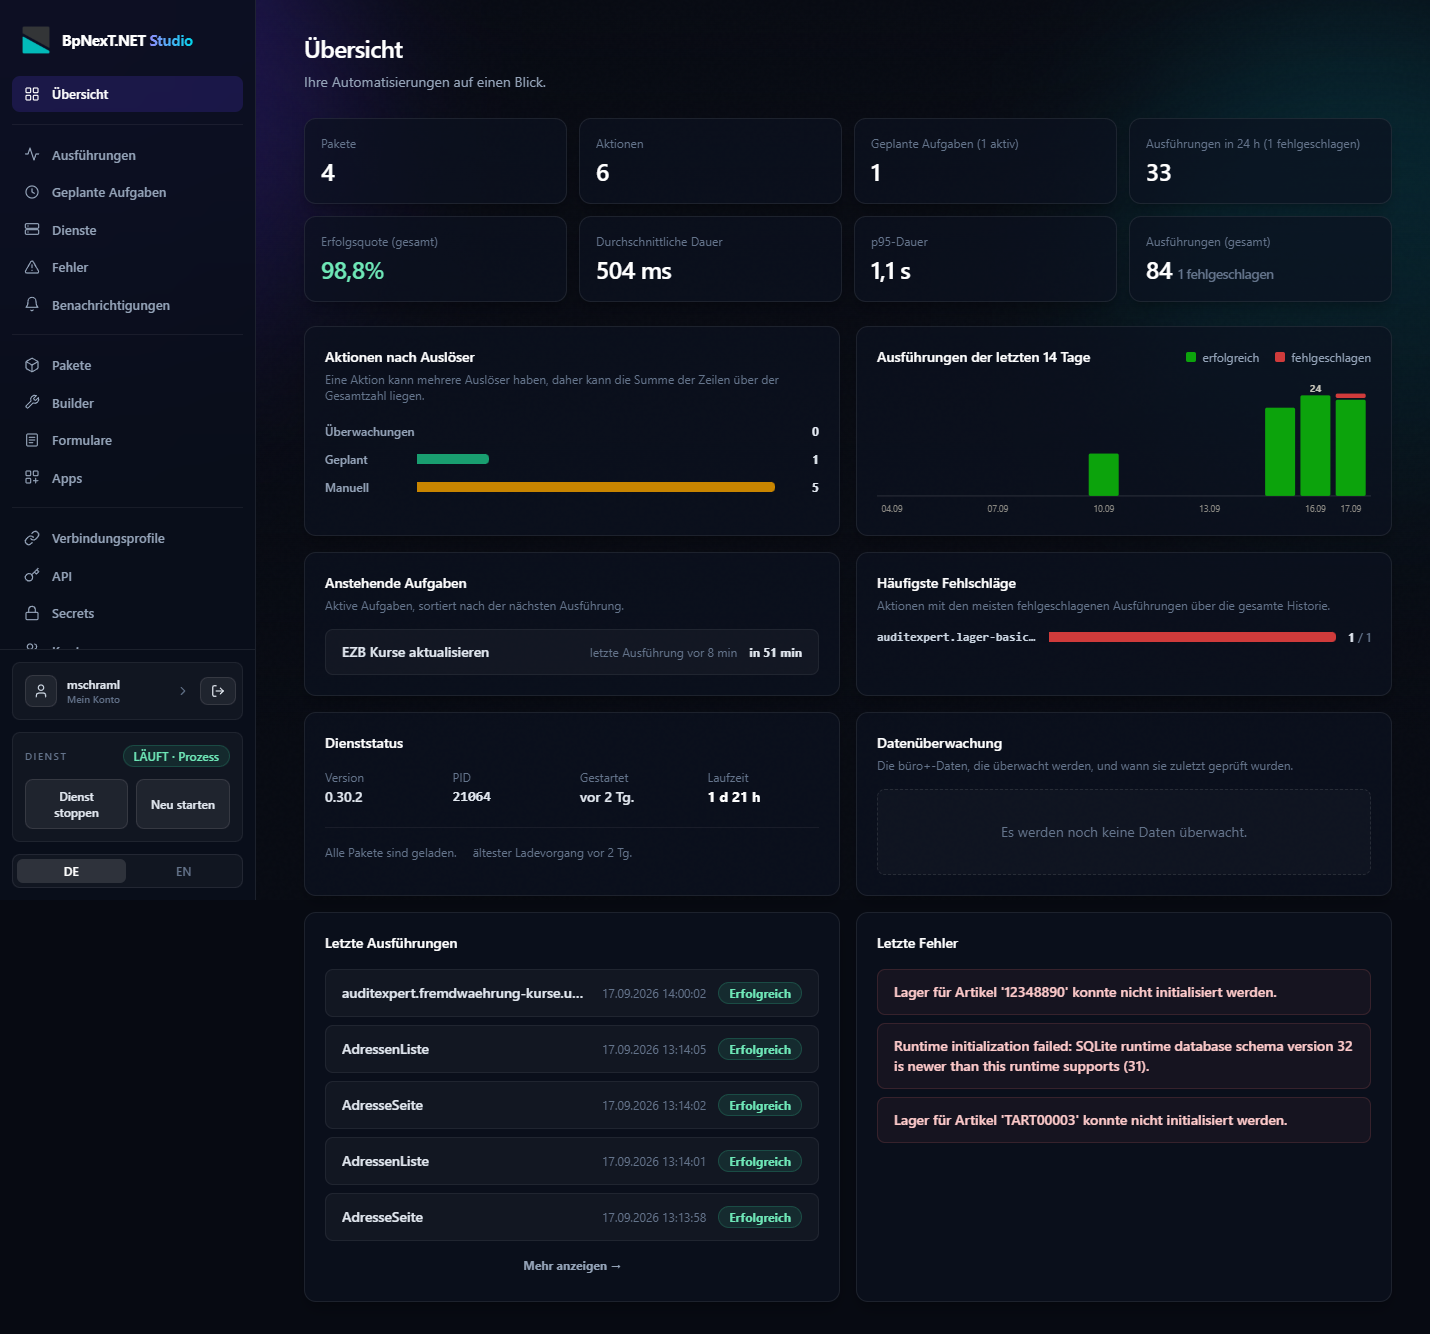The height and width of the screenshot is (1334, 1430).
Task: Click the Benachrichtigungen bell icon
Action: tap(32, 305)
